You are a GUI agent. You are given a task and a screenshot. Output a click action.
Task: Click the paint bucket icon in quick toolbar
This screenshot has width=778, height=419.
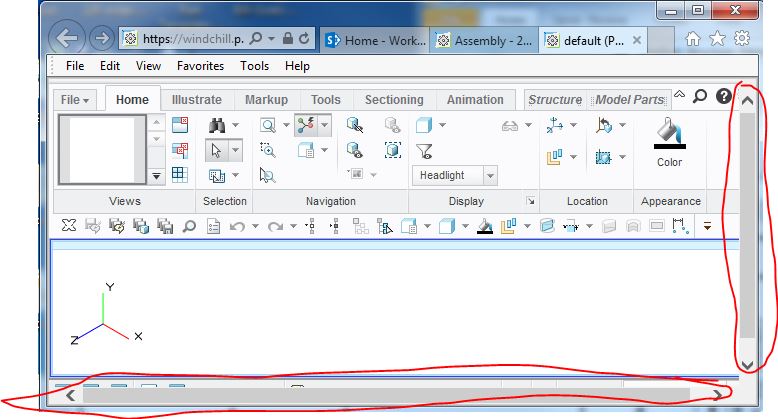click(x=485, y=226)
